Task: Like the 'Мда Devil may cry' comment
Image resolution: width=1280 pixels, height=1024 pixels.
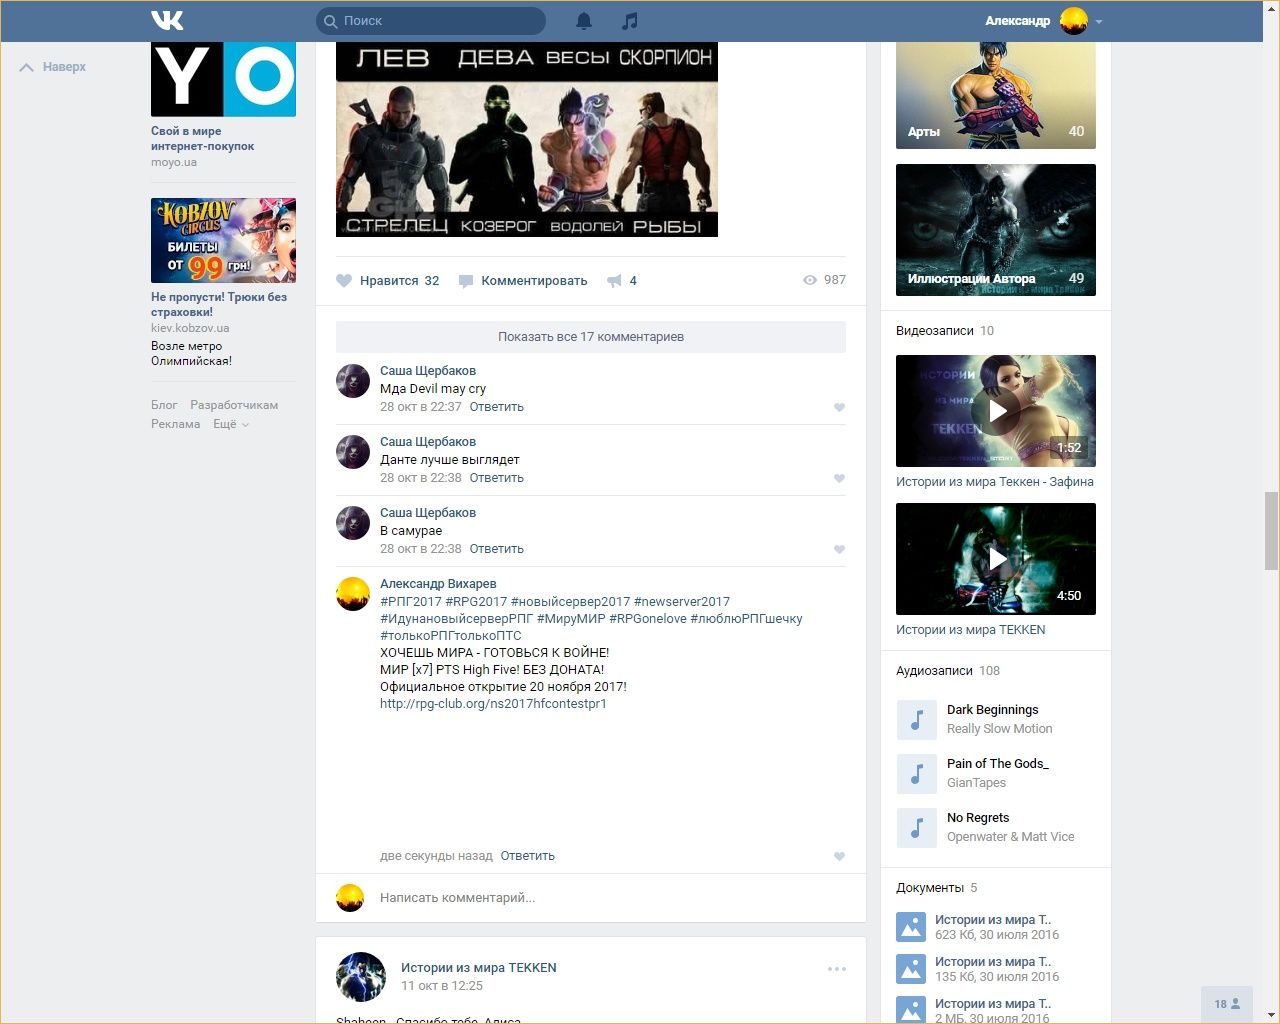Action: (x=839, y=407)
